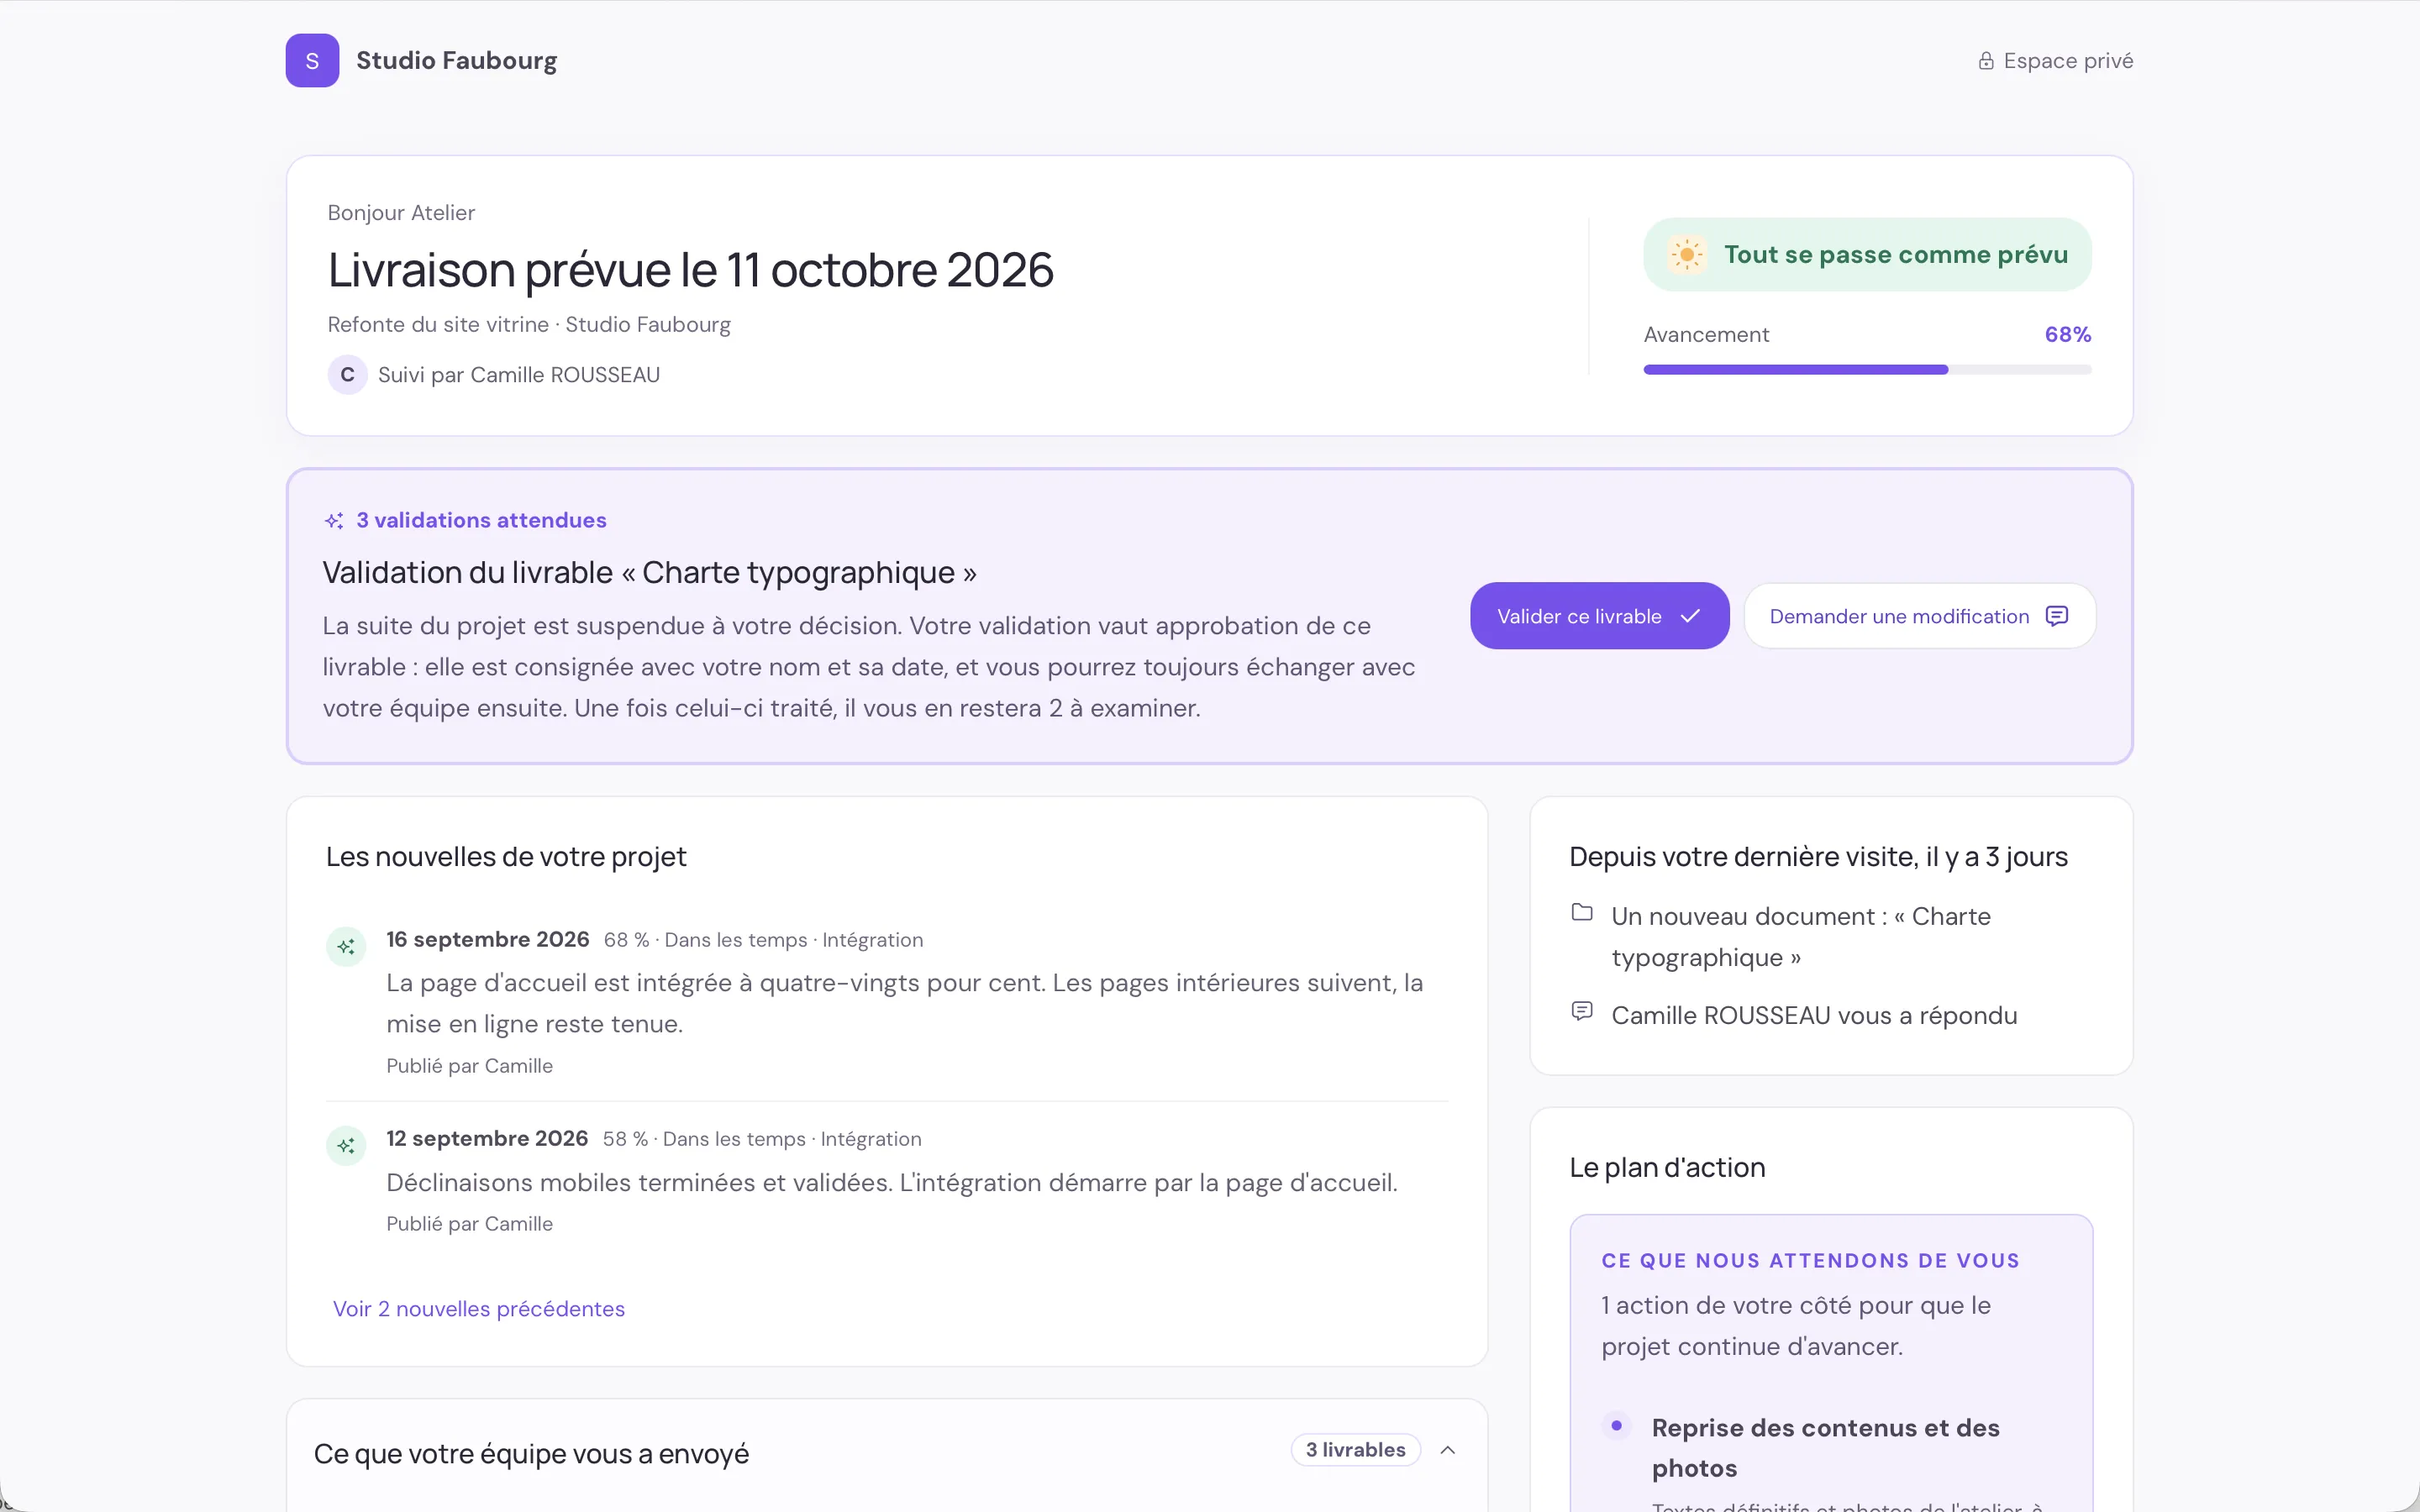
Task: Click the Tout se passe comme prévu status
Action: [1867, 255]
